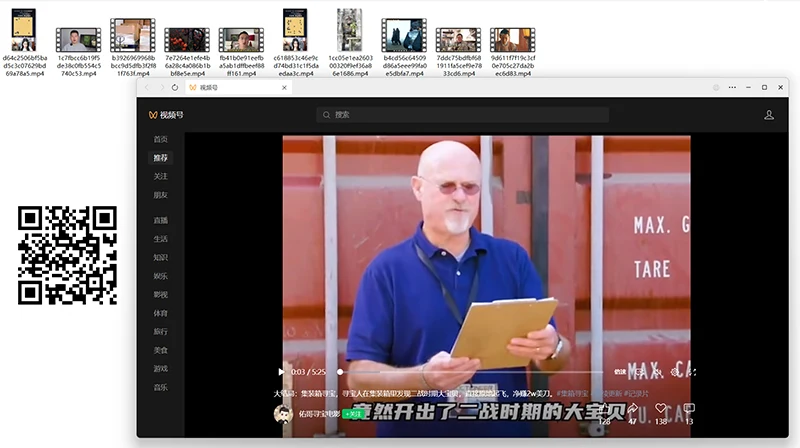
Task: Click the creator avatar below the video
Action: point(283,413)
